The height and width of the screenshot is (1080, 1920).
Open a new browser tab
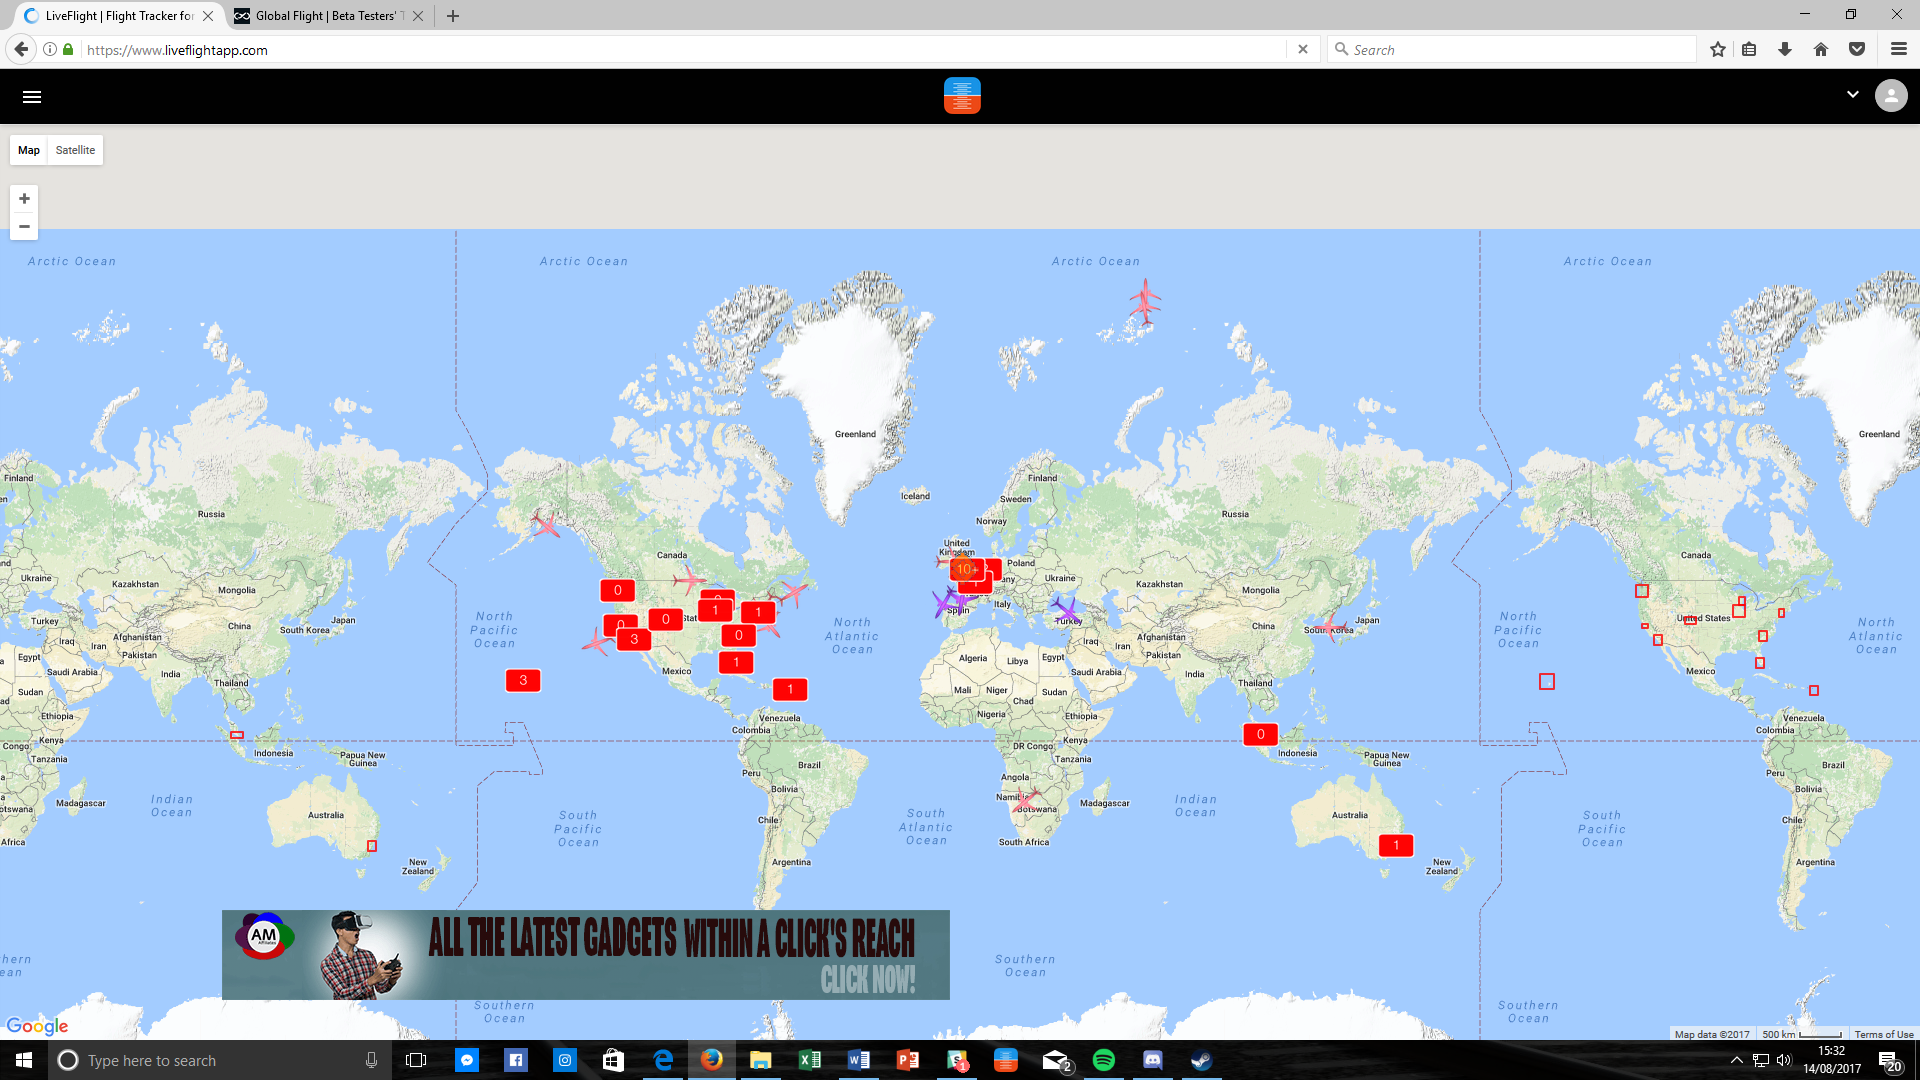(453, 16)
